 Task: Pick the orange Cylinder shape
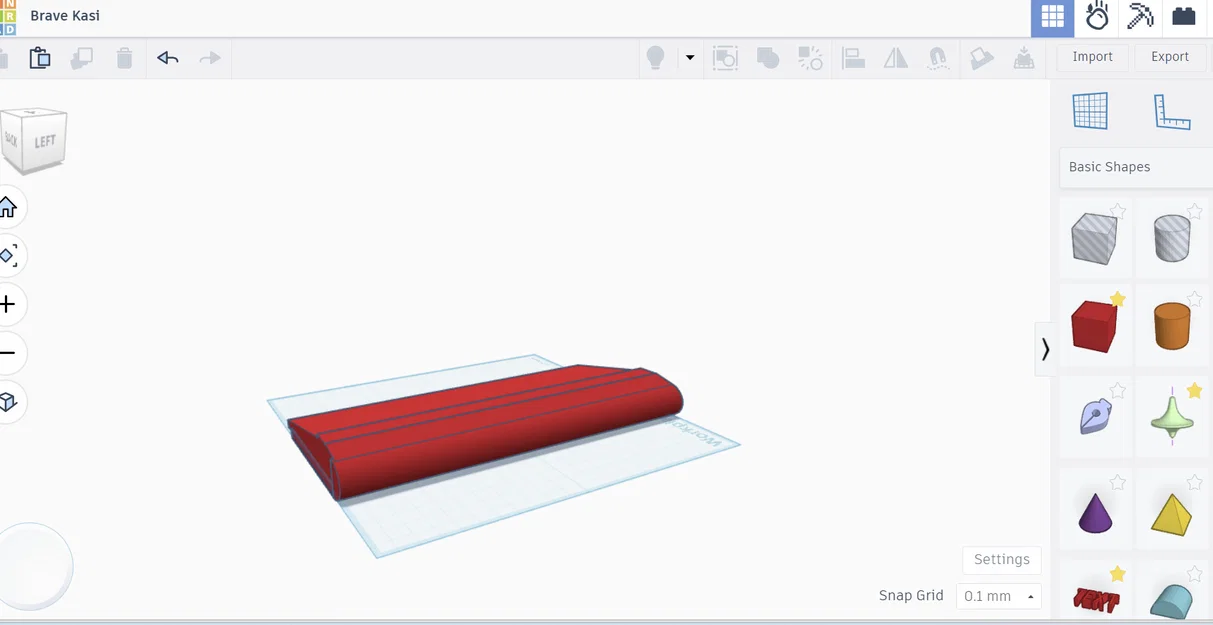1172,327
